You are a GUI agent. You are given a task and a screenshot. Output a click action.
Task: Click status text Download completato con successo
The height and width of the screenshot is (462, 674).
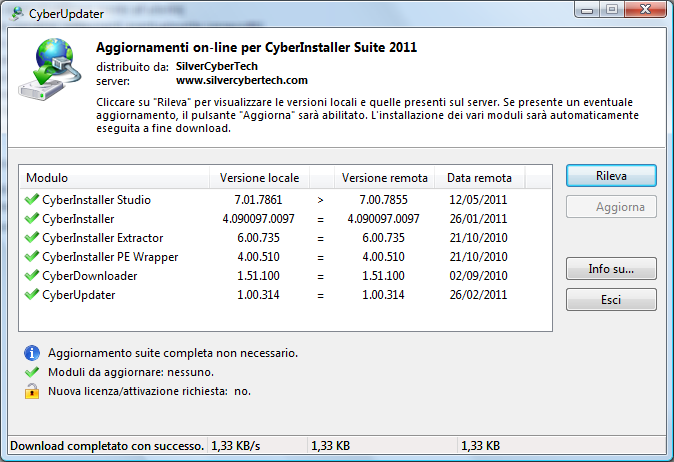click(107, 446)
